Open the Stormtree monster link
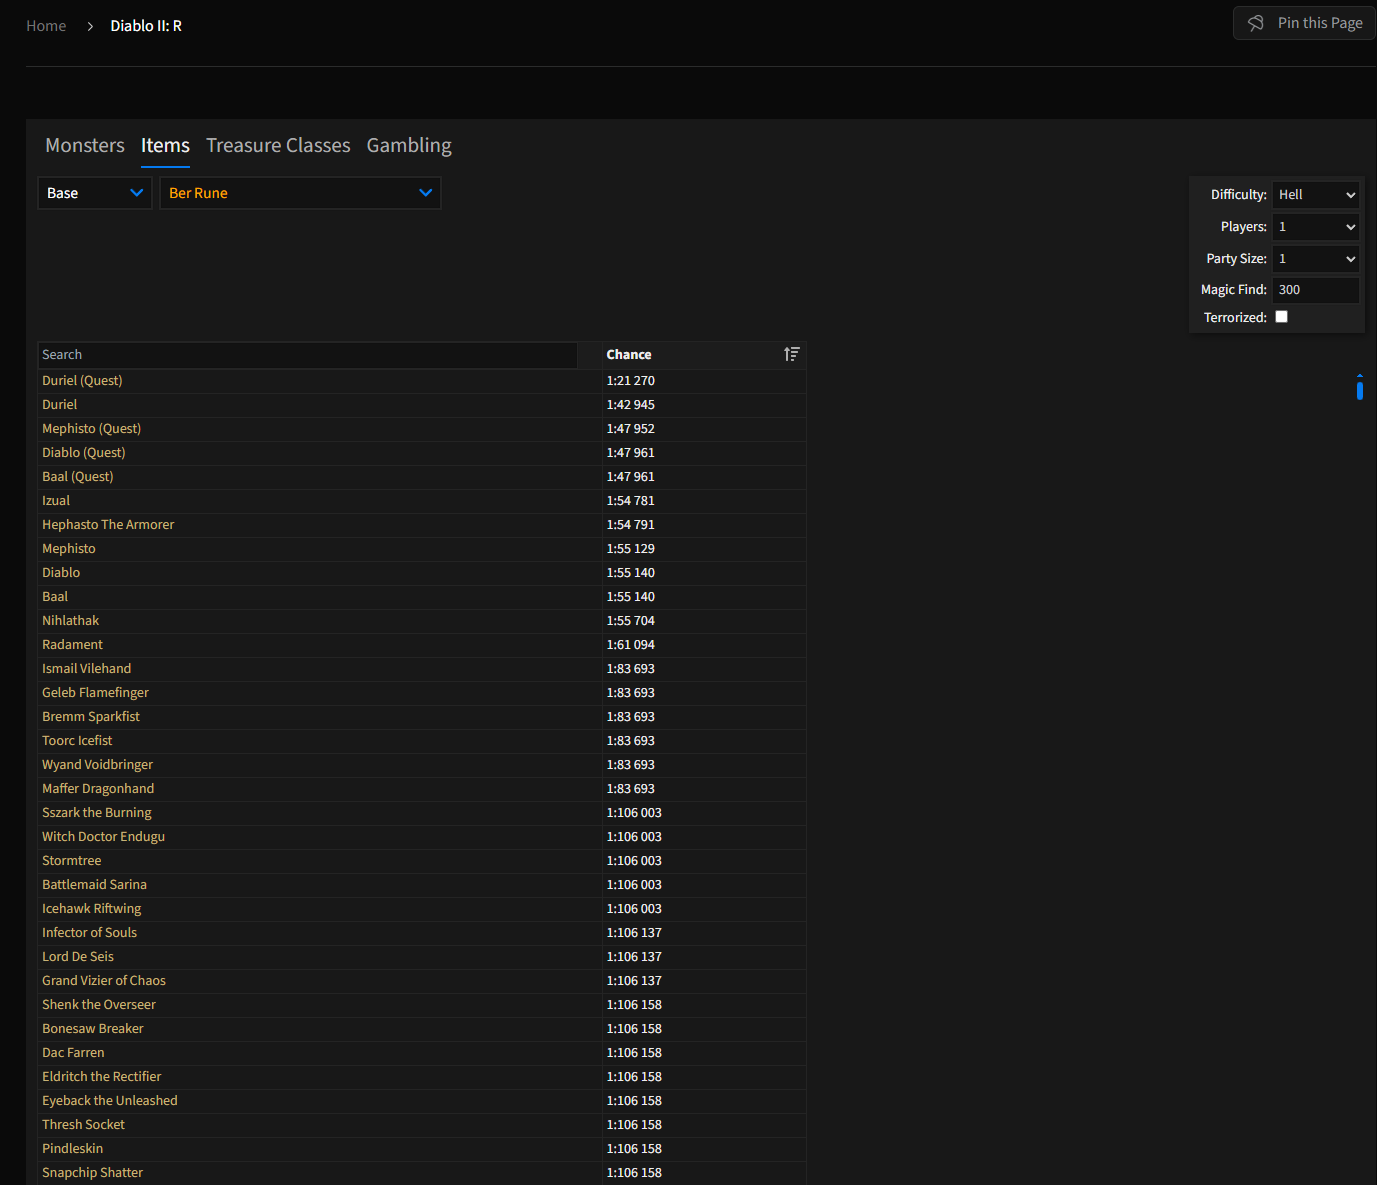The image size is (1377, 1185). [x=71, y=861]
